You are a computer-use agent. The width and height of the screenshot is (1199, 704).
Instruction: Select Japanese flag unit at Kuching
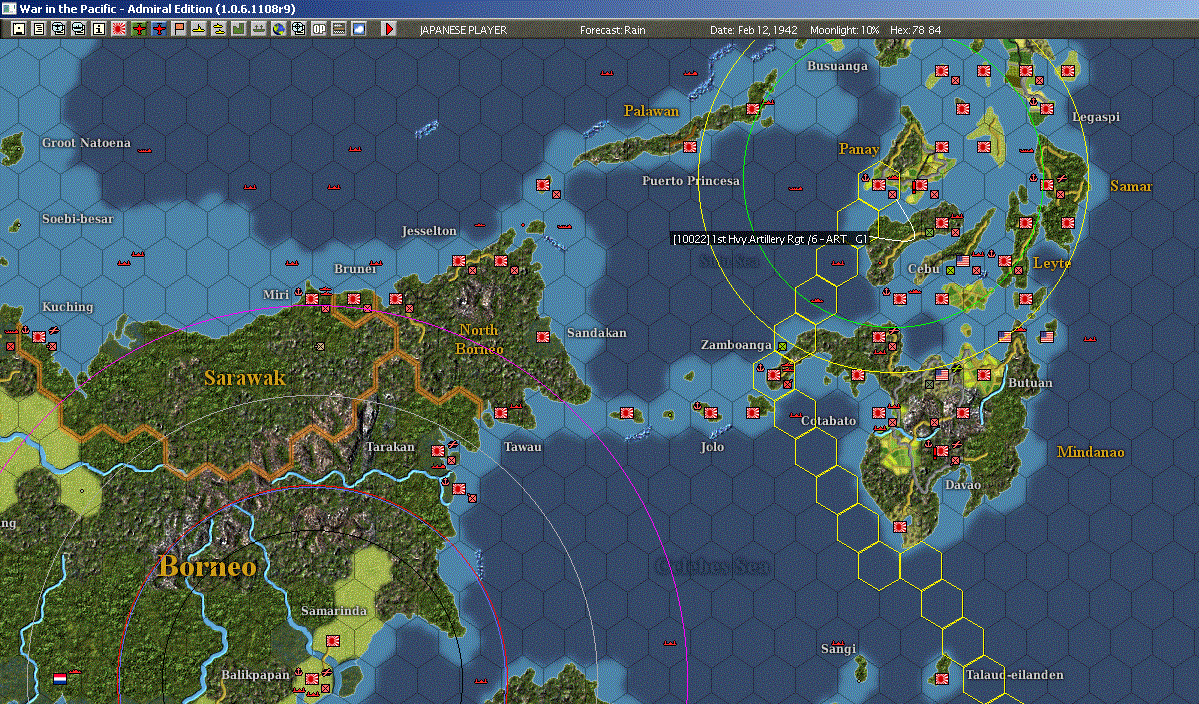click(38, 336)
